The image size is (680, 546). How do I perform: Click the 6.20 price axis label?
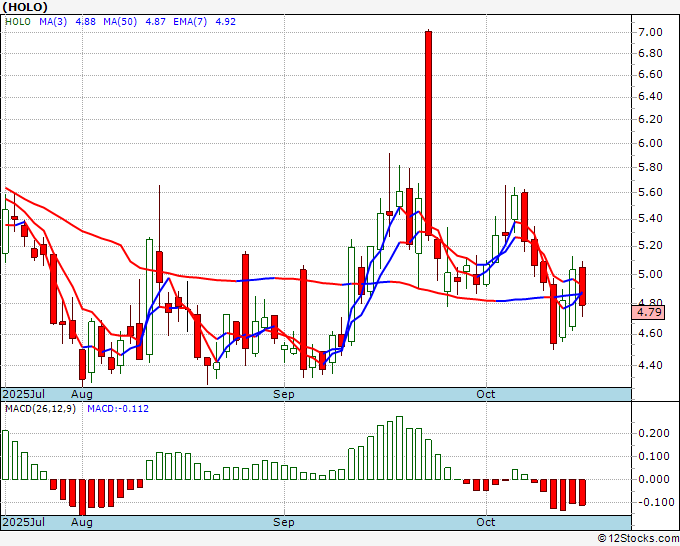650,119
